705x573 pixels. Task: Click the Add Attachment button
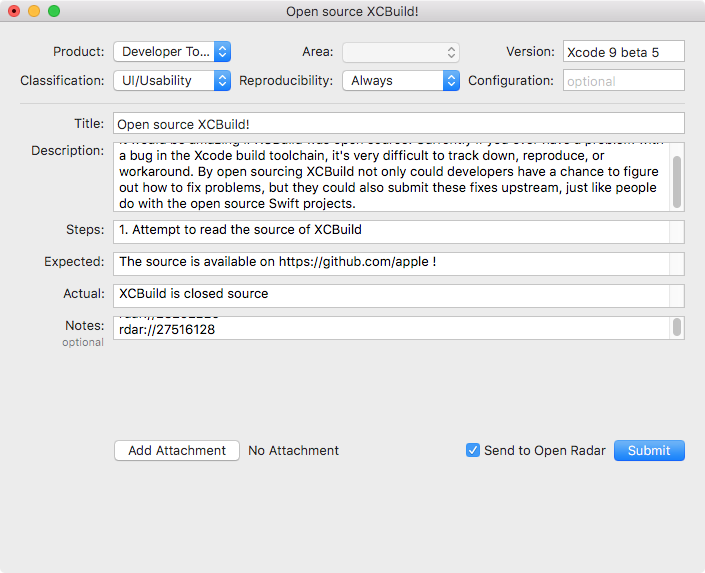point(177,451)
